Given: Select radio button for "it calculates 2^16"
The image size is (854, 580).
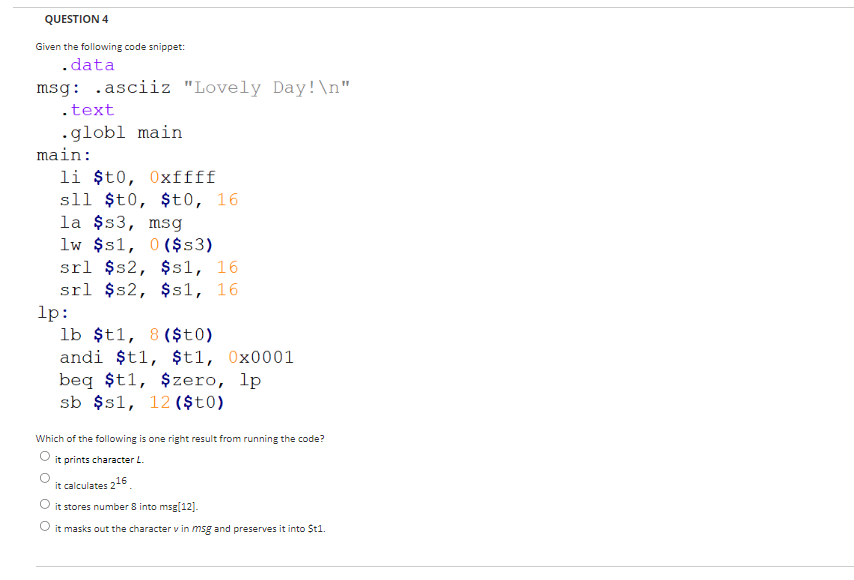Looking at the screenshot, I should click(44, 477).
